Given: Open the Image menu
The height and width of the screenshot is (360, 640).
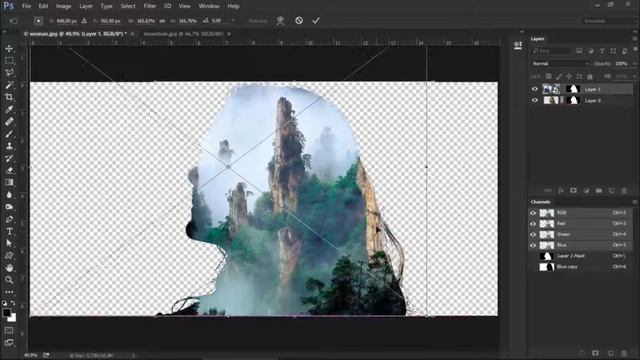Looking at the screenshot, I should point(63,6).
